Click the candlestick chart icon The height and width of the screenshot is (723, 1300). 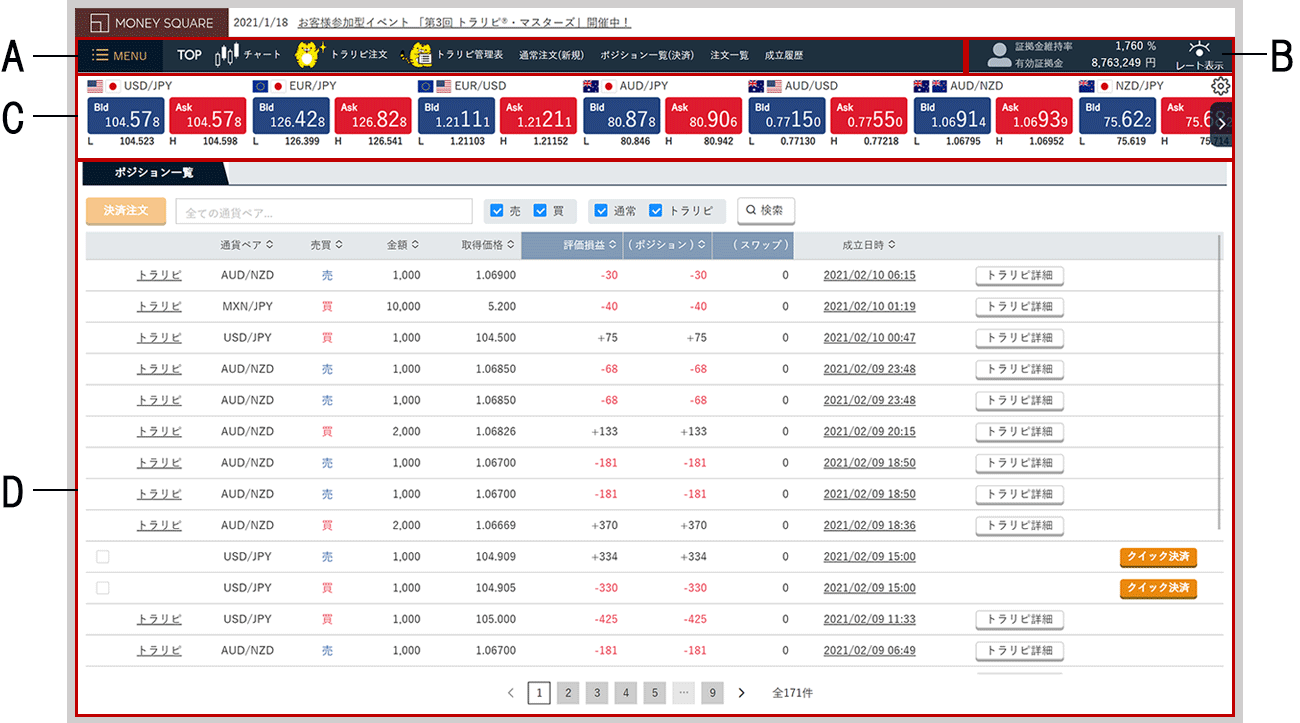[227, 54]
